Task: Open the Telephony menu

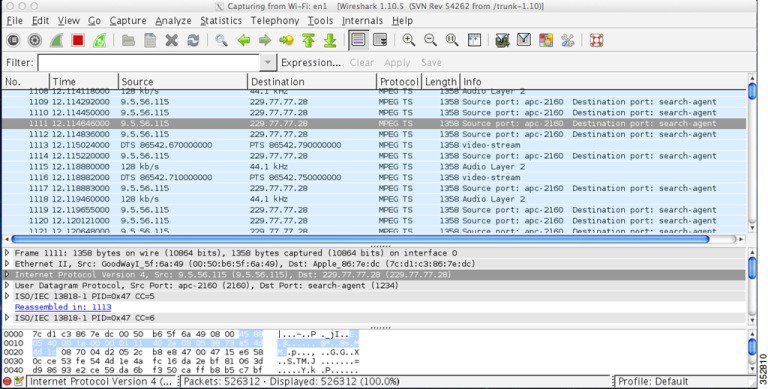Action: click(x=275, y=21)
